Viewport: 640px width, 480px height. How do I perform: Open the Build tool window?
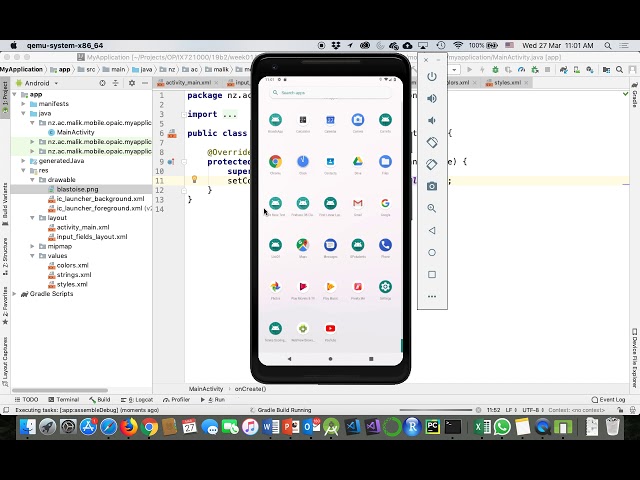pyautogui.click(x=100, y=400)
